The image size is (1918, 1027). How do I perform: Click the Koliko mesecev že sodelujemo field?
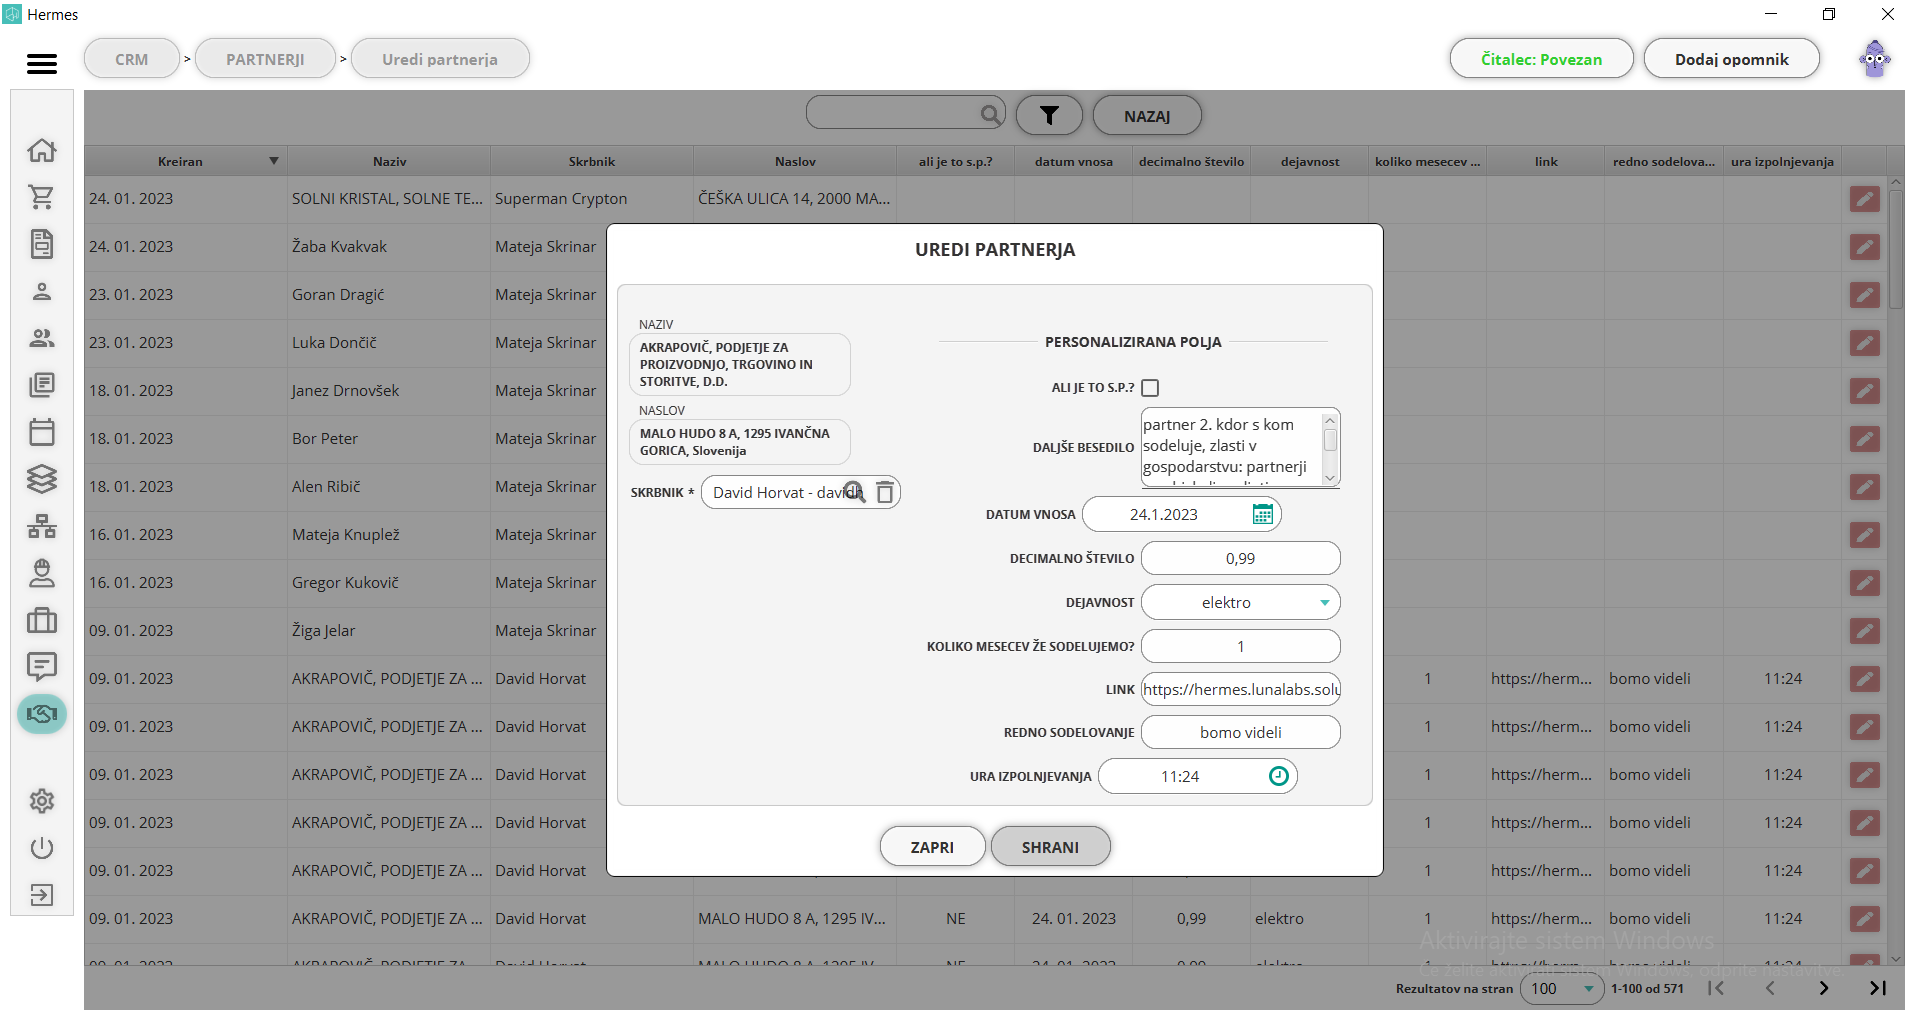pyautogui.click(x=1240, y=646)
